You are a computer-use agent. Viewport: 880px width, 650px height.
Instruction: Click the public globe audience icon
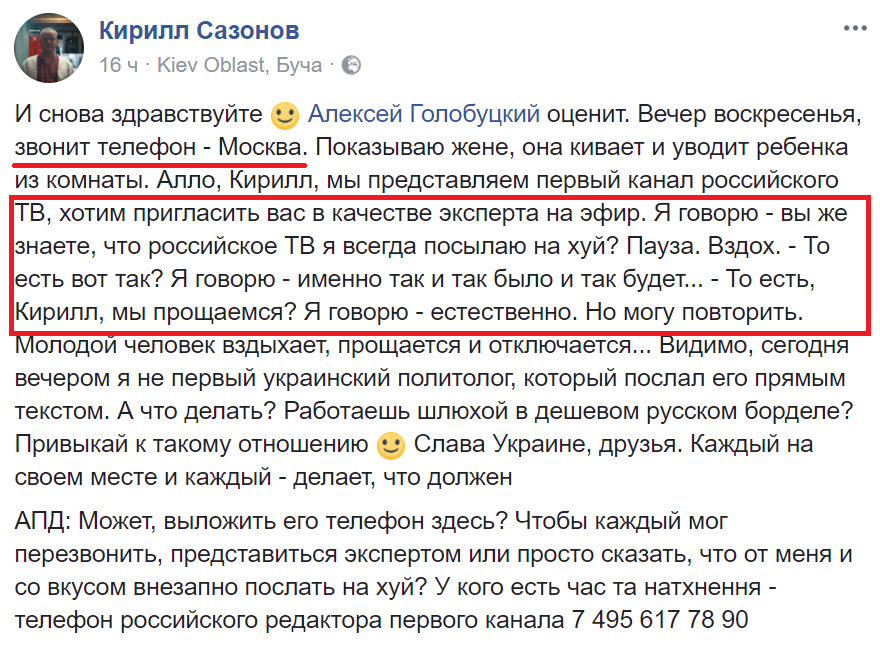coord(351,66)
